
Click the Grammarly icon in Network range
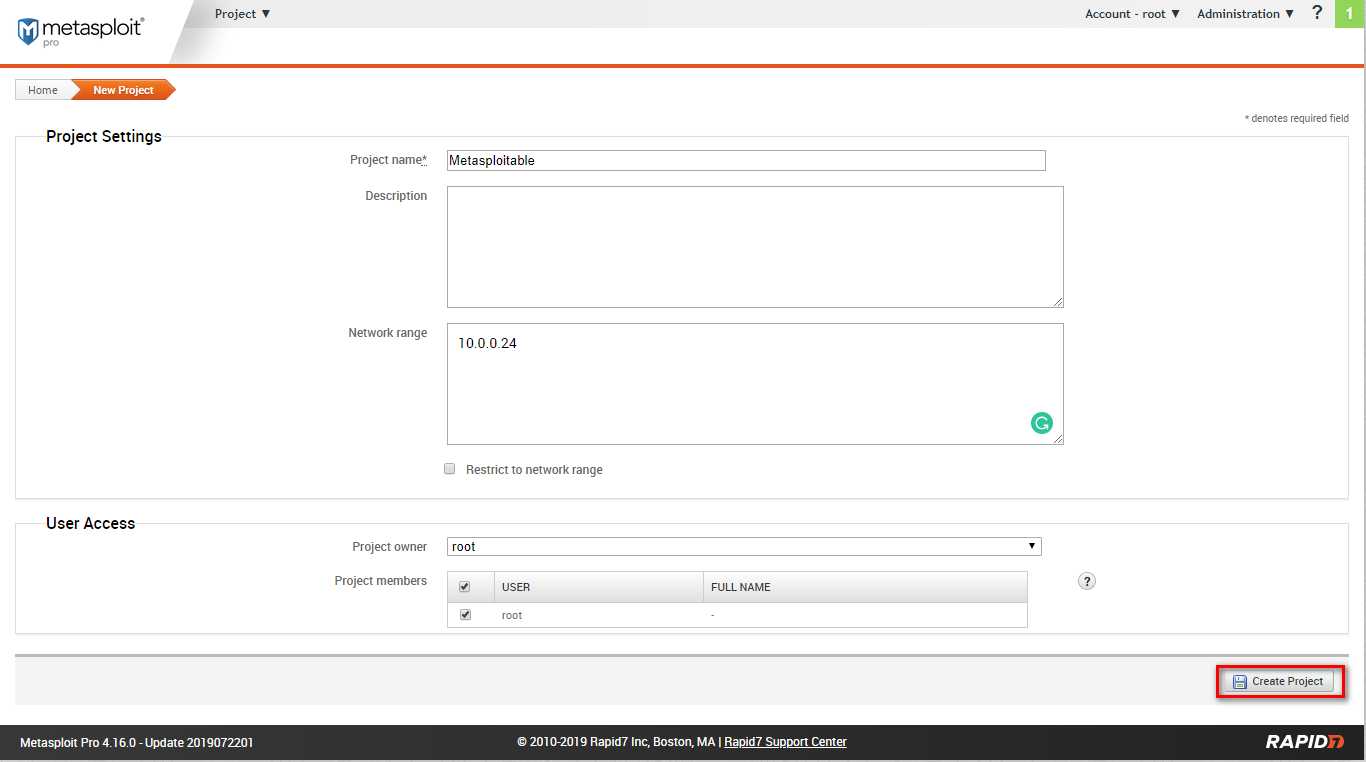coord(1042,423)
